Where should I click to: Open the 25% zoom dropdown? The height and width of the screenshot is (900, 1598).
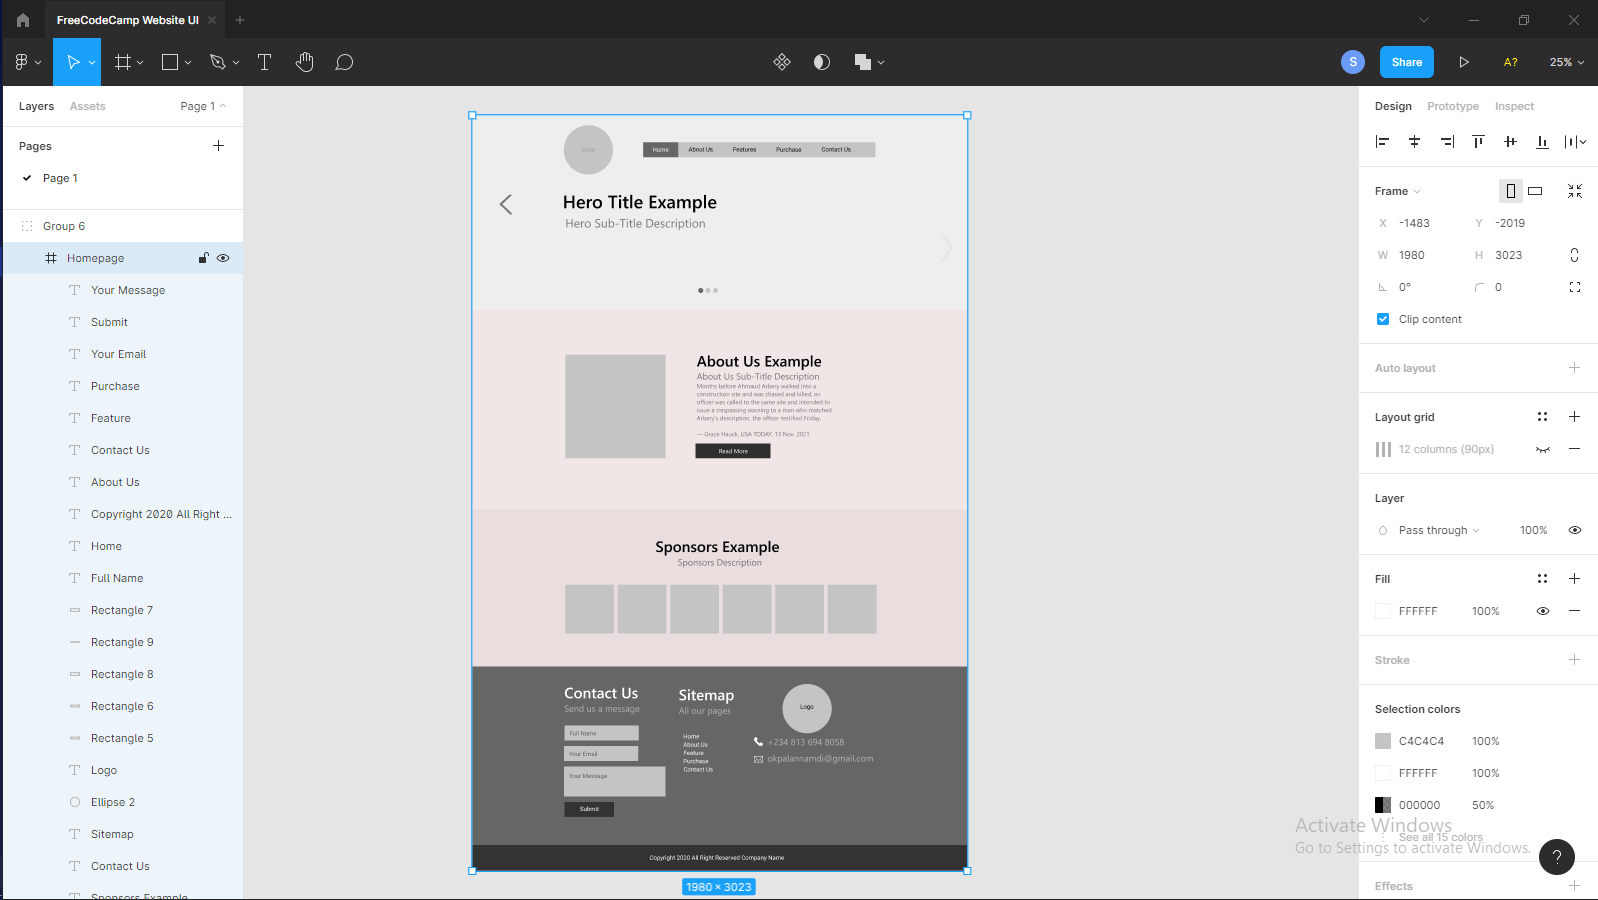pyautogui.click(x=1566, y=62)
